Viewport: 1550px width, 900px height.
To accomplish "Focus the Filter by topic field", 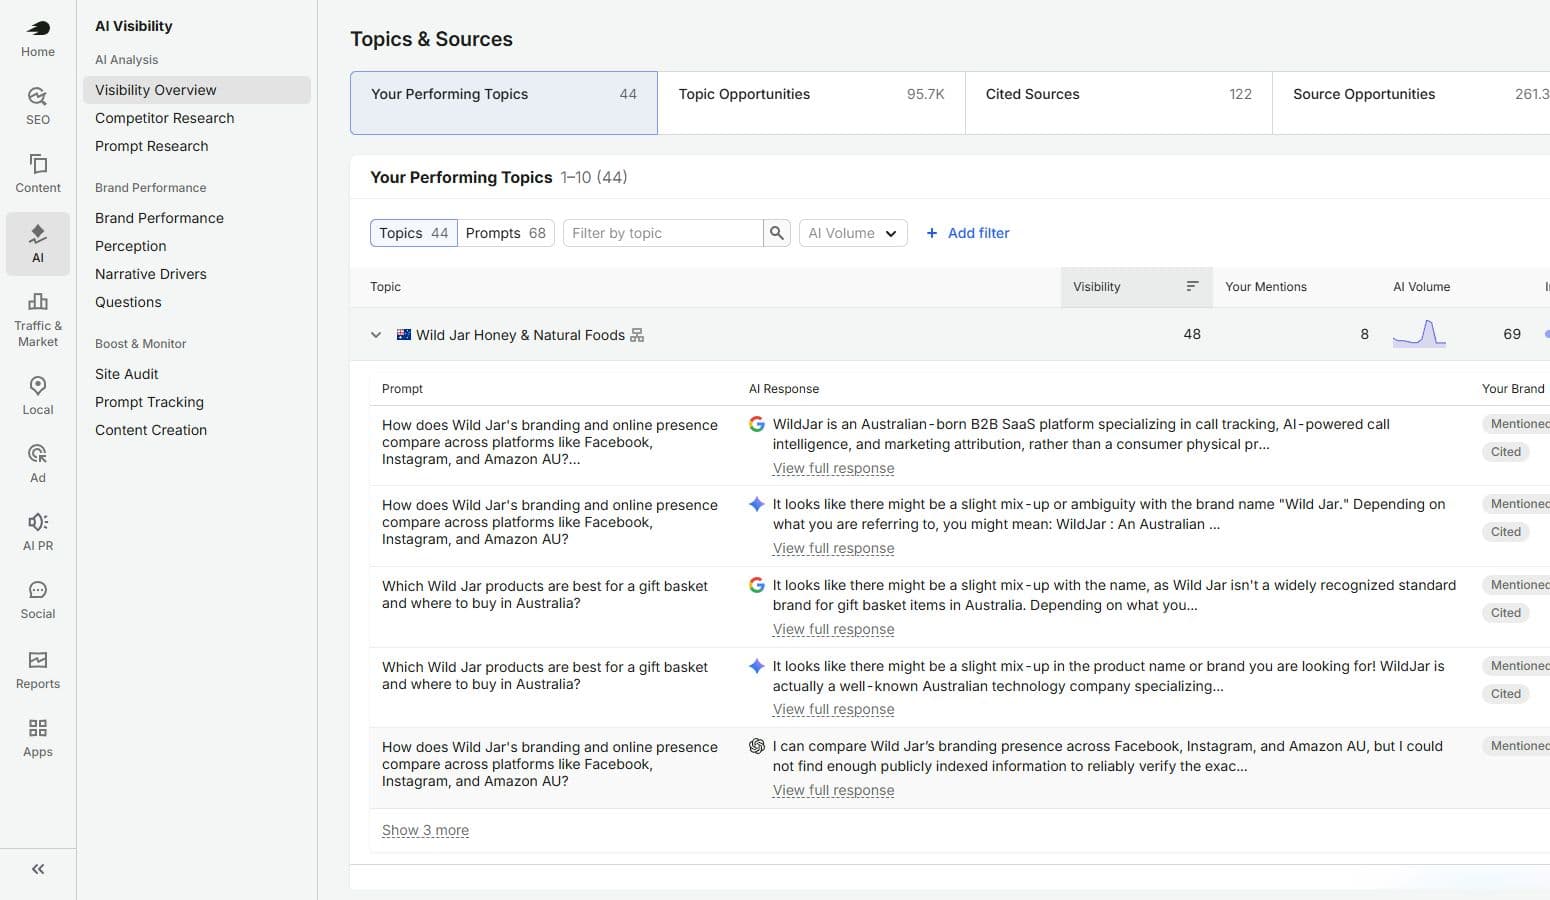I will coord(663,233).
